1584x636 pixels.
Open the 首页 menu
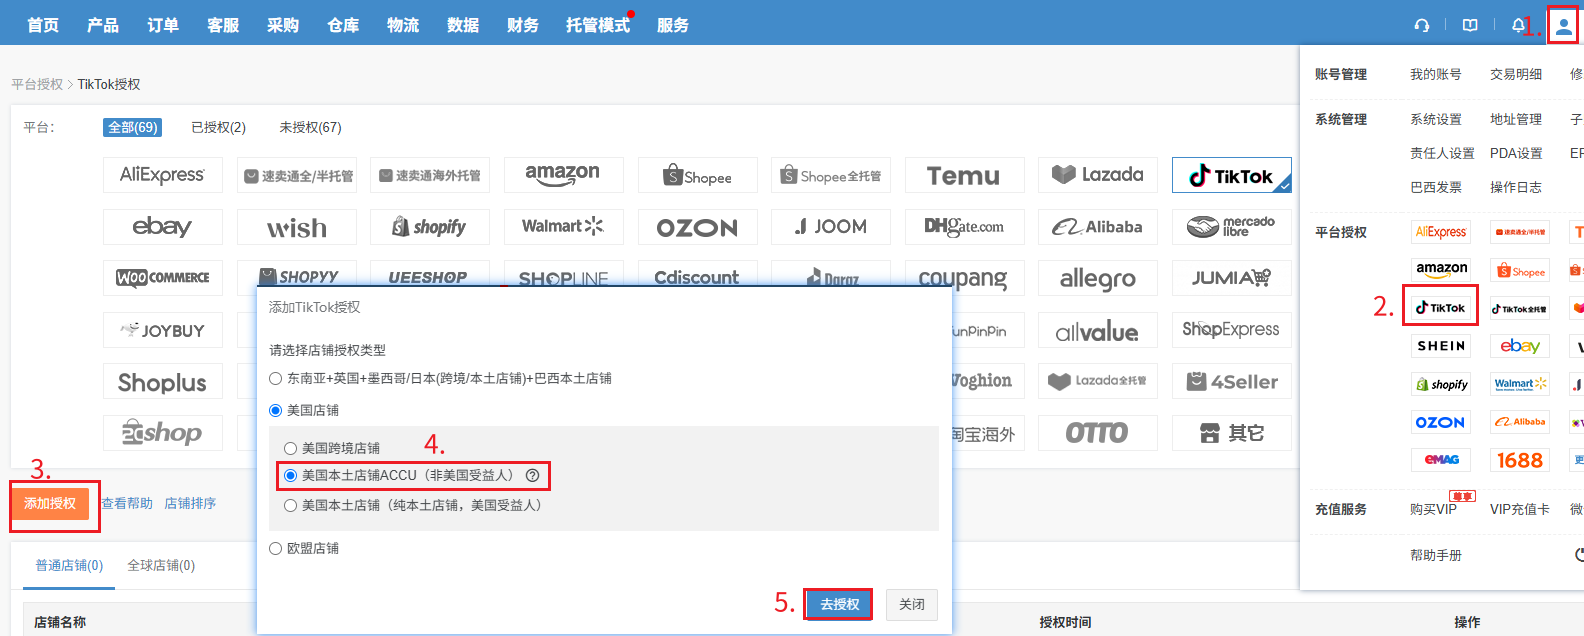[43, 25]
